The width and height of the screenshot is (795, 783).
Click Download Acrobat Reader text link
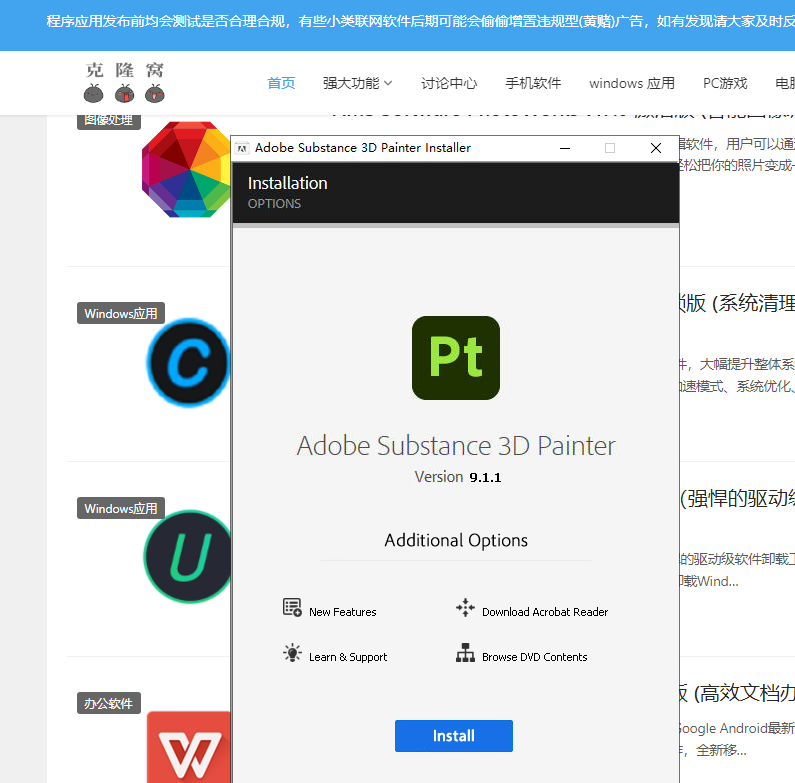(545, 612)
